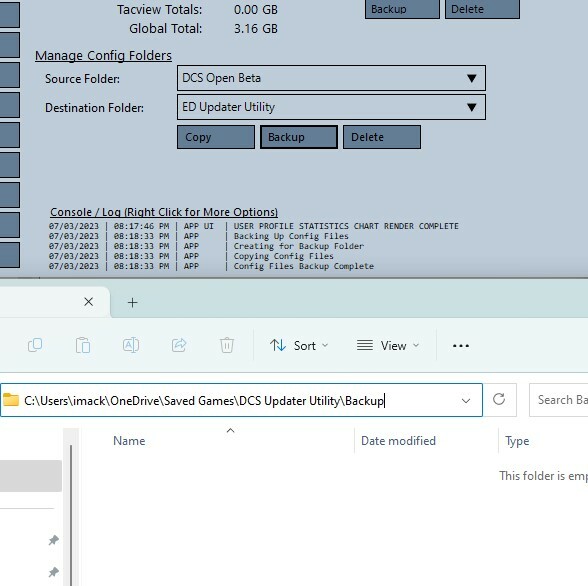The image size is (588, 586).
Task: Add a new Explorer tab
Action: (132, 303)
